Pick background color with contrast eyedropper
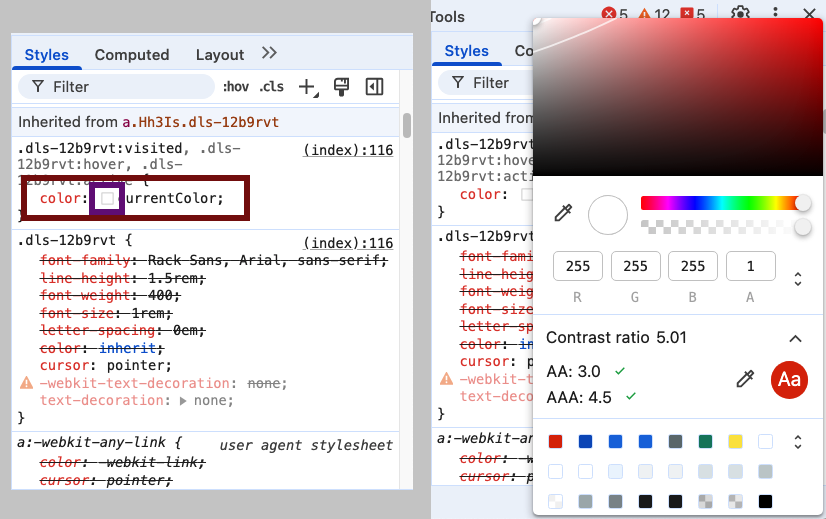Image resolution: width=826 pixels, height=519 pixels. pyautogui.click(x=745, y=379)
